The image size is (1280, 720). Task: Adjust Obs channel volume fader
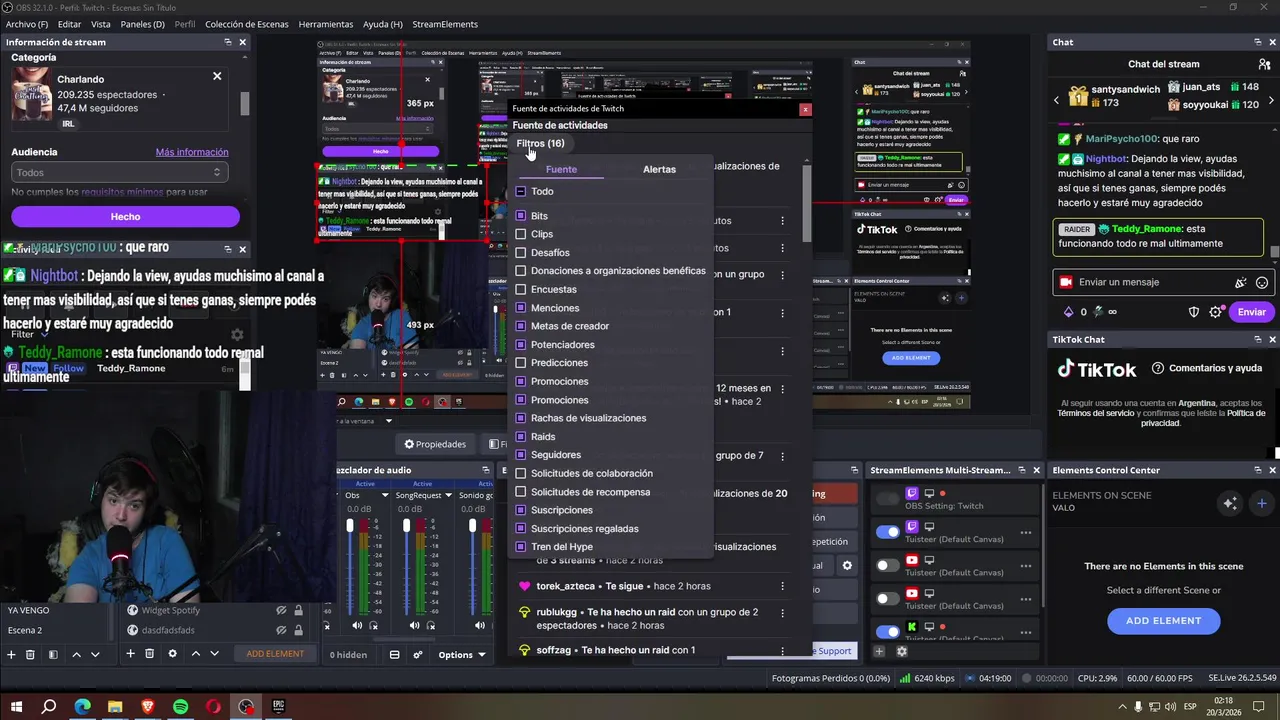[x=350, y=526]
